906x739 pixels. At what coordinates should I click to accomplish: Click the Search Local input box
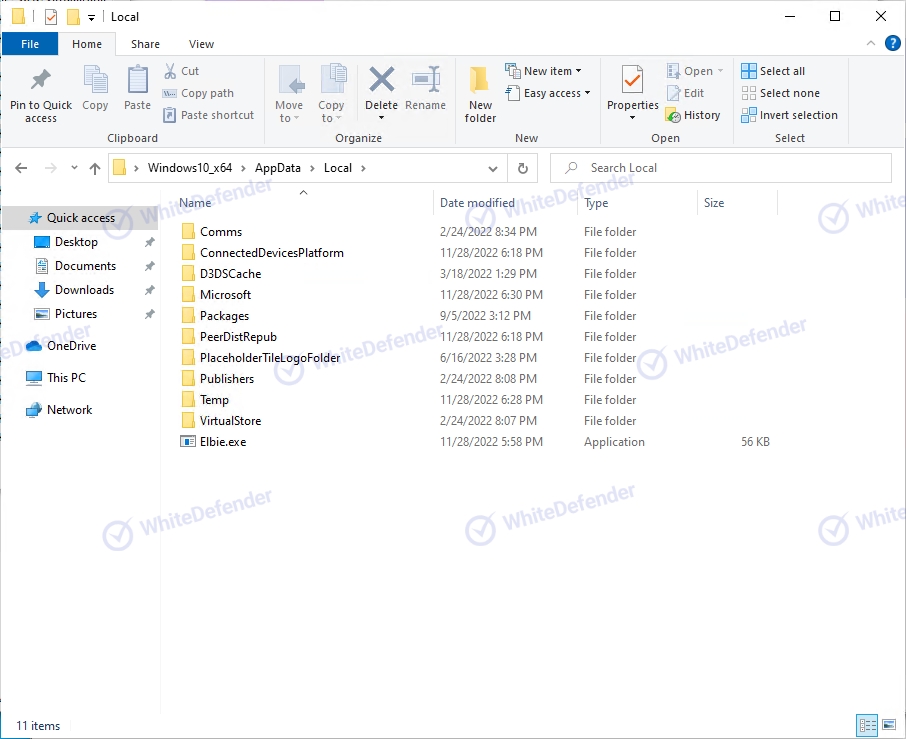(x=721, y=168)
